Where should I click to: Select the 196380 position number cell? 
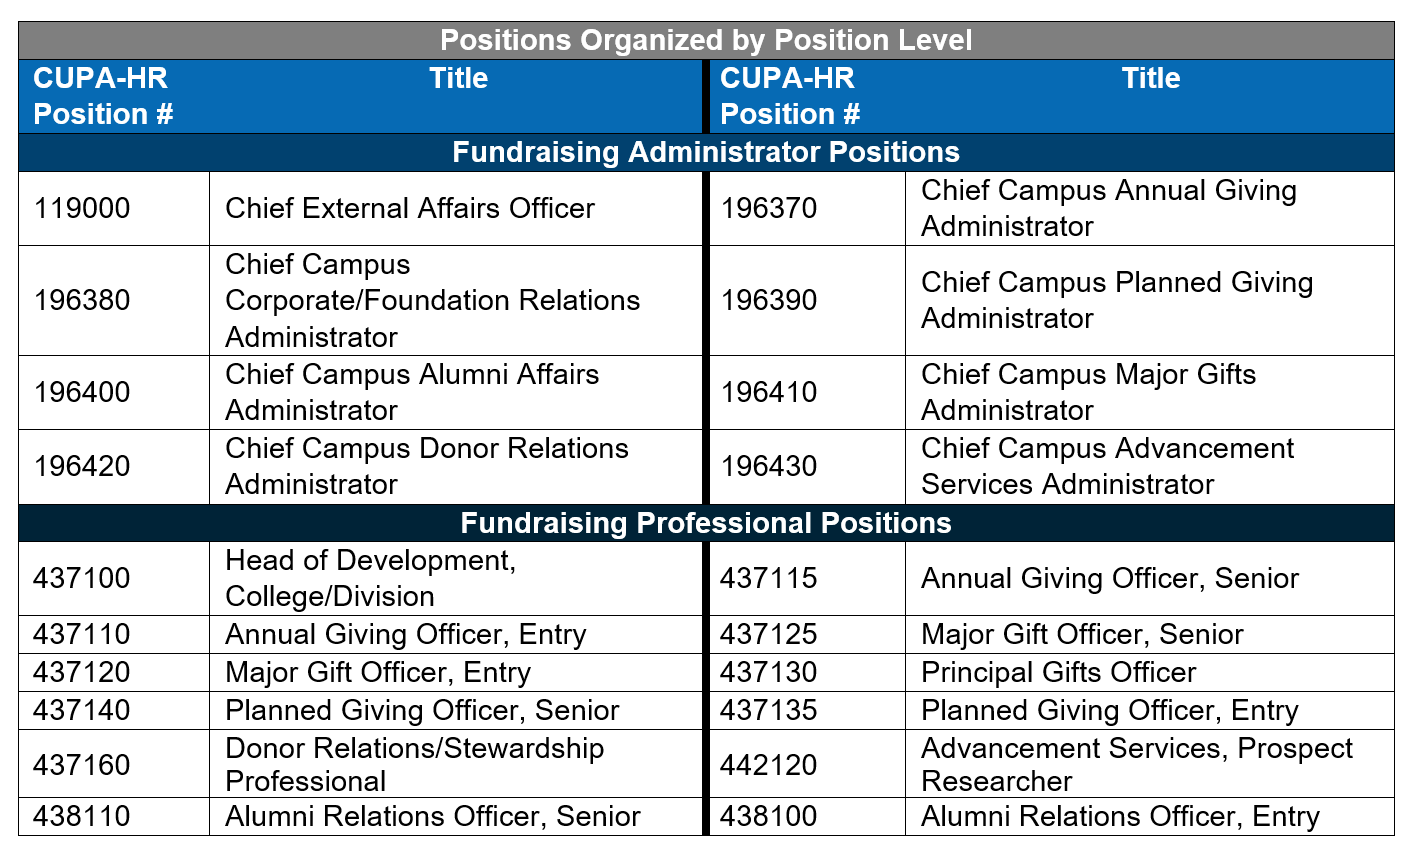click(x=82, y=300)
